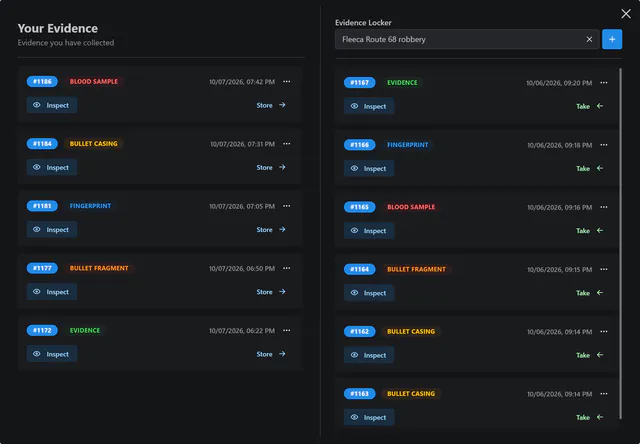Click the EVIDENCE tag on locker item #1167
Viewport: 640px width, 444px height.
(402, 82)
